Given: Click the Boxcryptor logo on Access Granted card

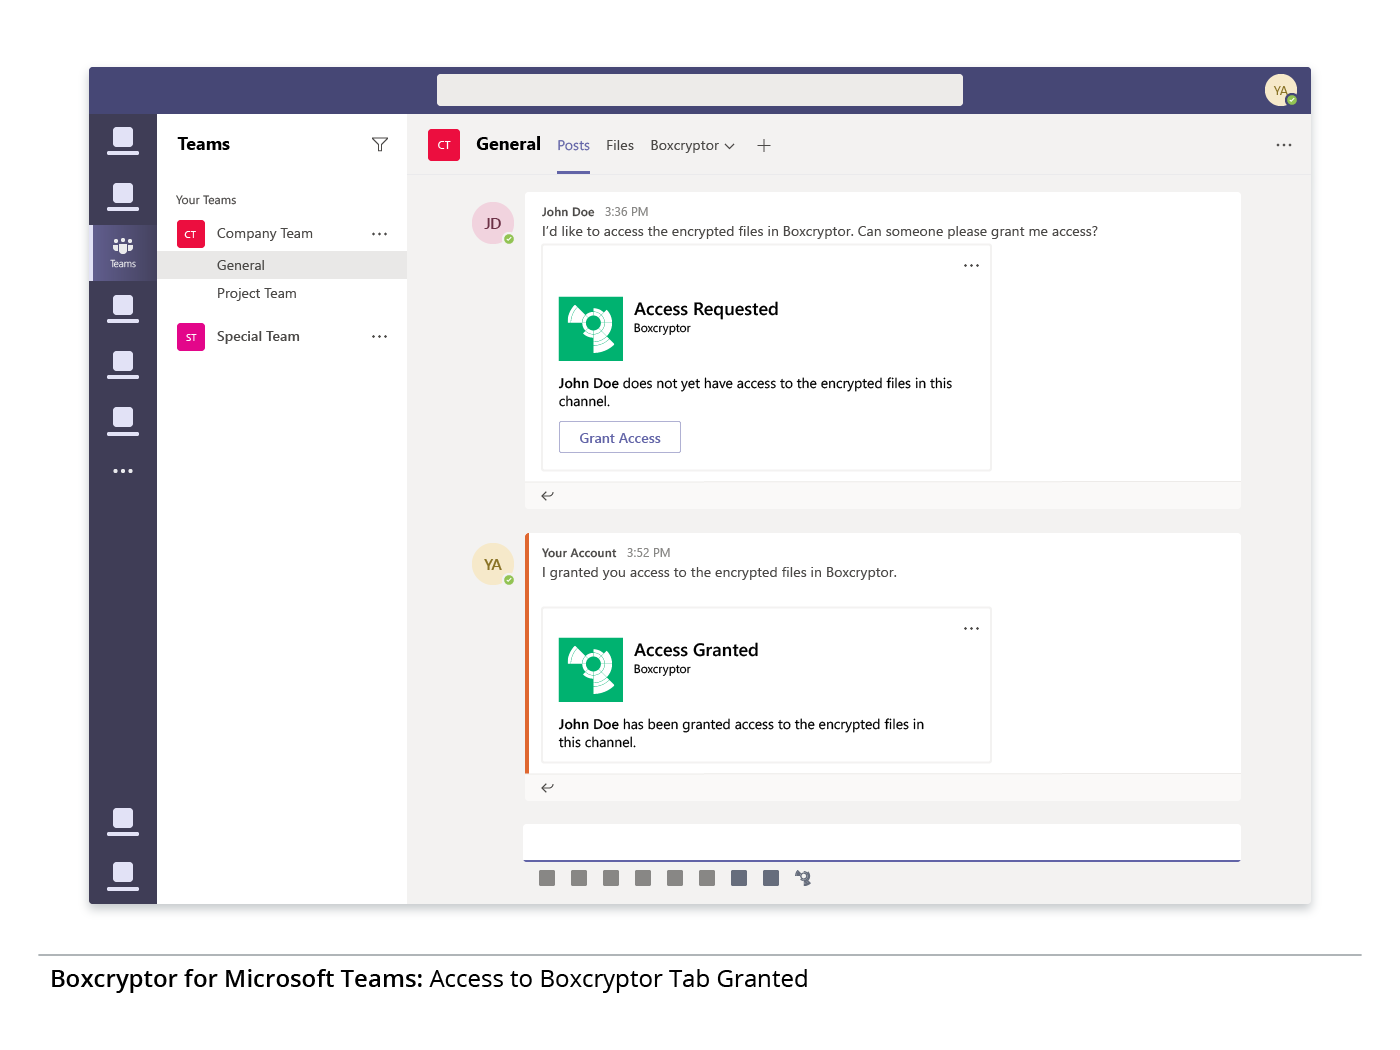Looking at the screenshot, I should [x=591, y=670].
